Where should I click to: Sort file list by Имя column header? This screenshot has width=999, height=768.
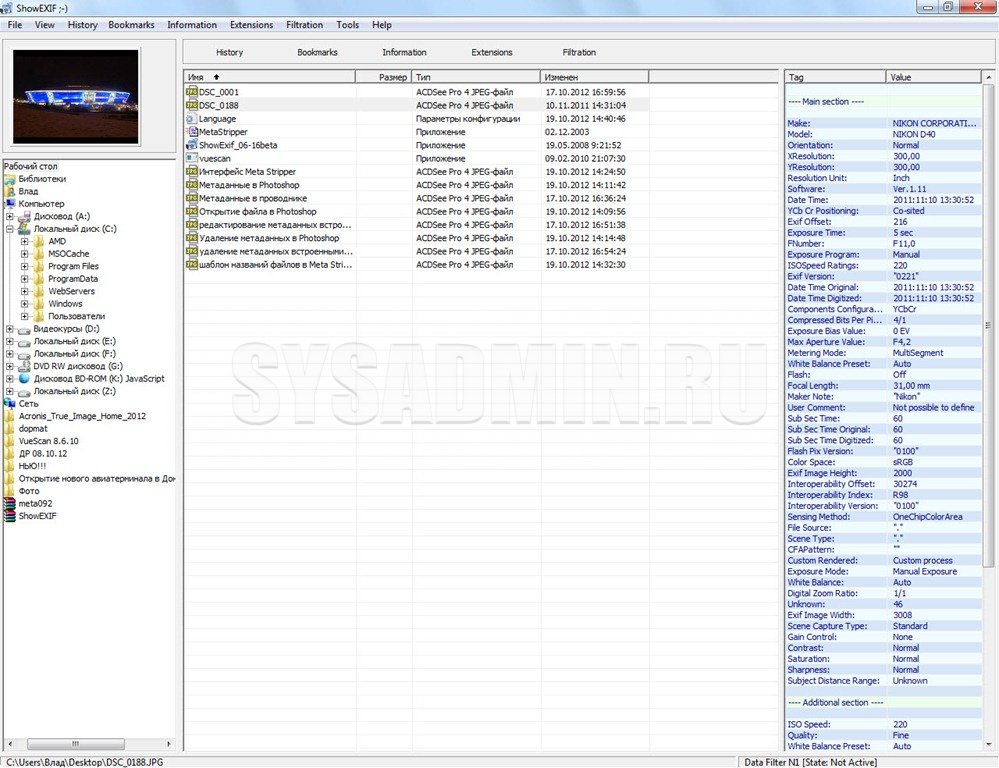tap(269, 77)
